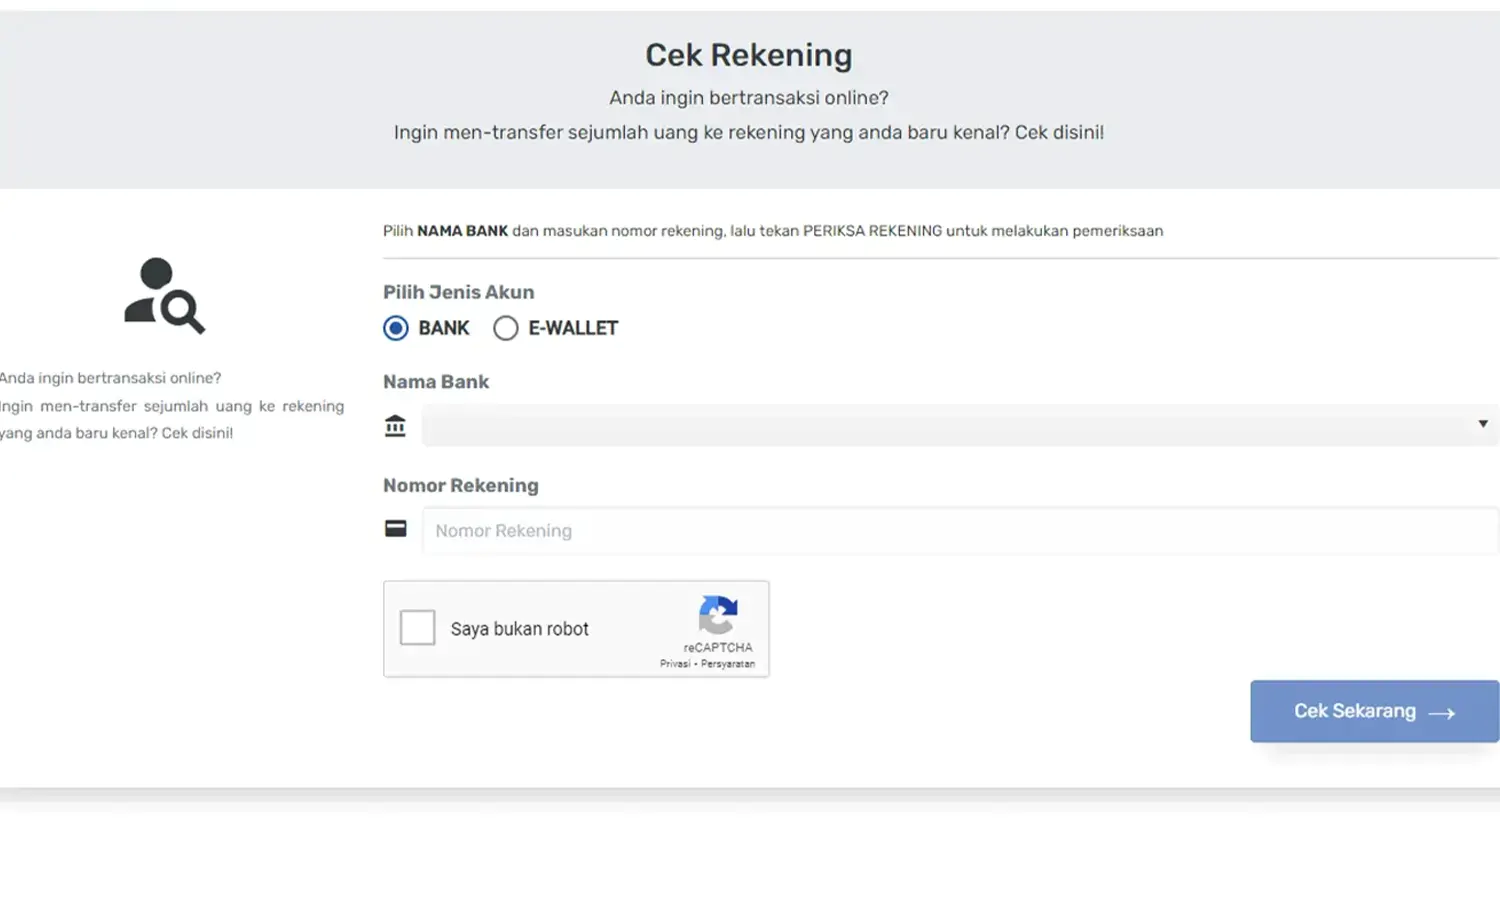Click the Saya bukan robot text

(519, 629)
